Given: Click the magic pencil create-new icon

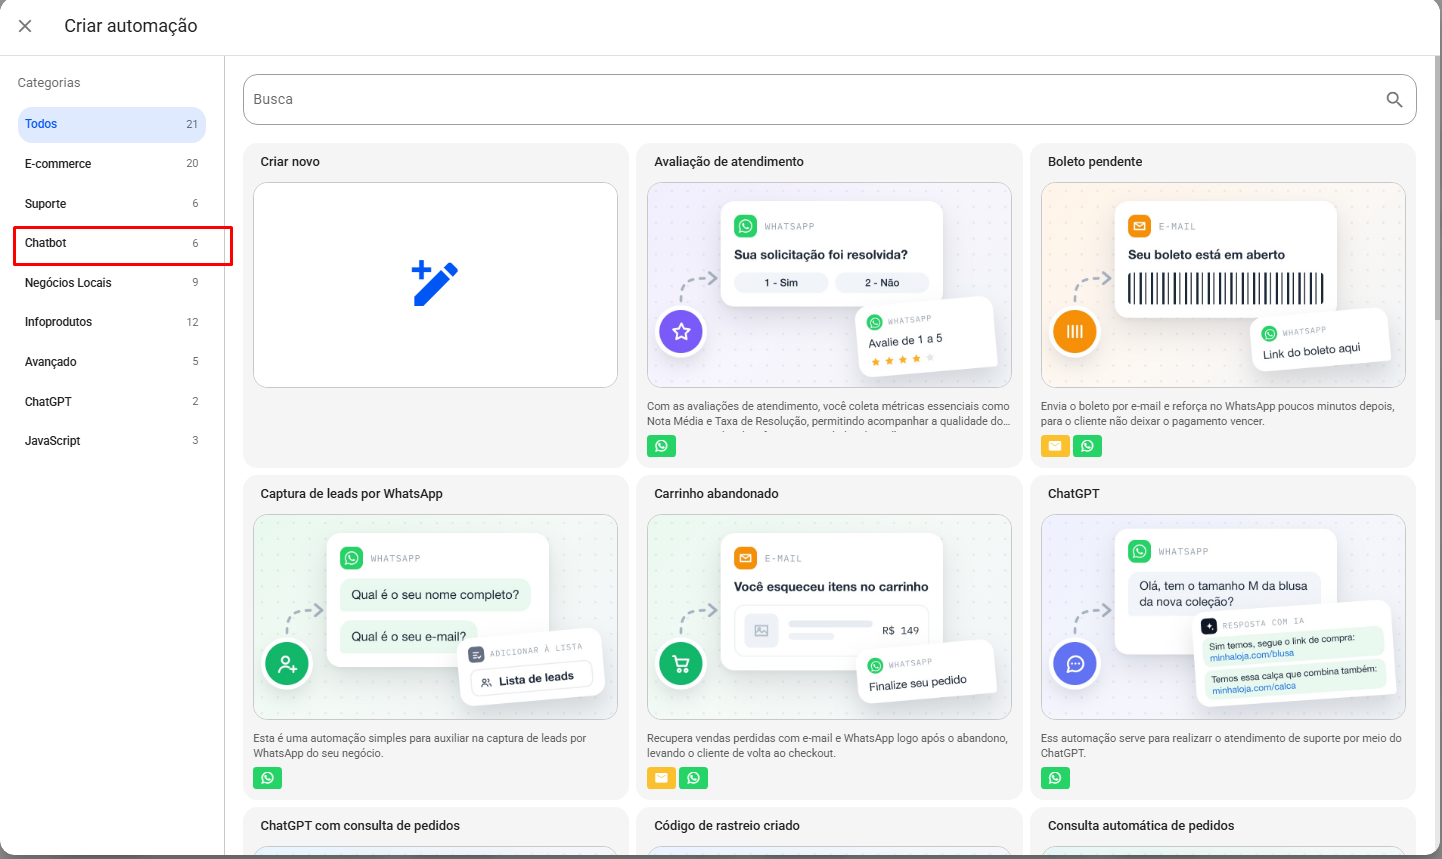Looking at the screenshot, I should (x=435, y=284).
